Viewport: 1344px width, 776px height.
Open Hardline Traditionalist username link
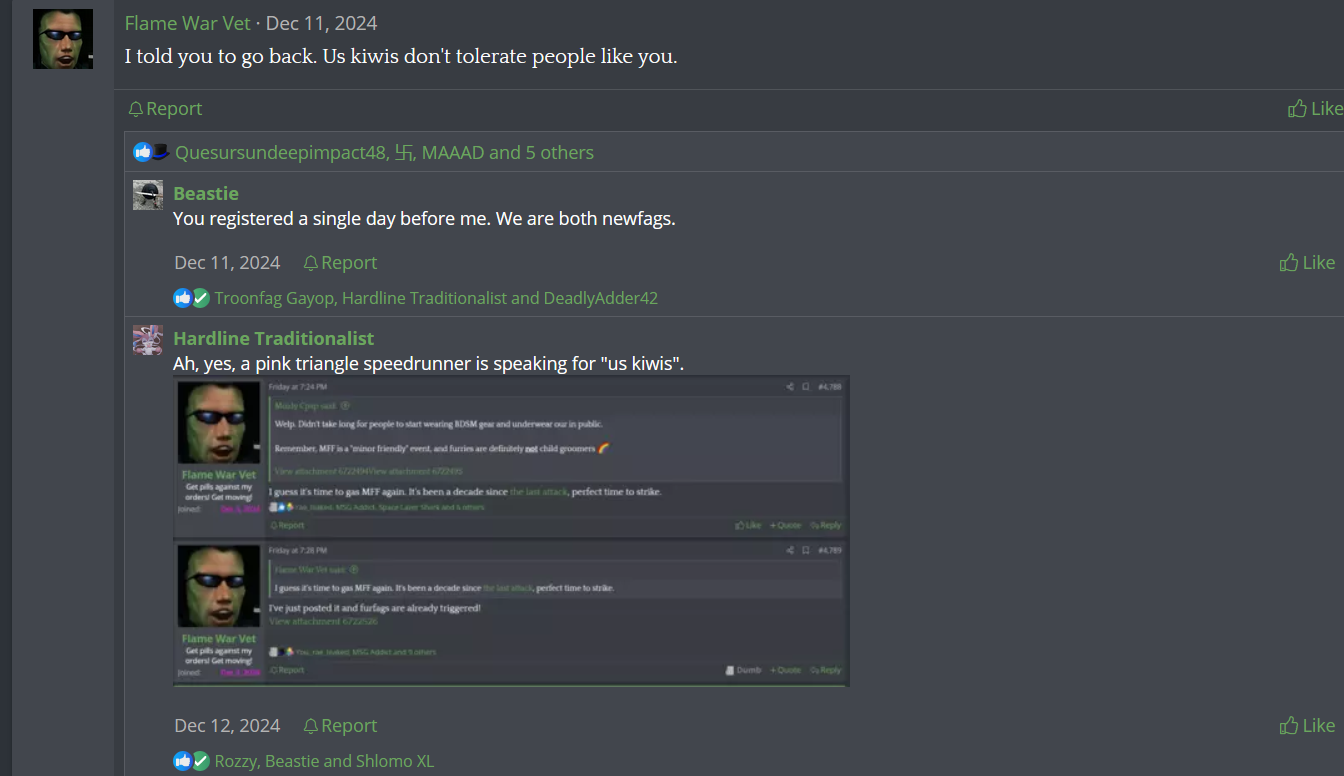(x=274, y=338)
